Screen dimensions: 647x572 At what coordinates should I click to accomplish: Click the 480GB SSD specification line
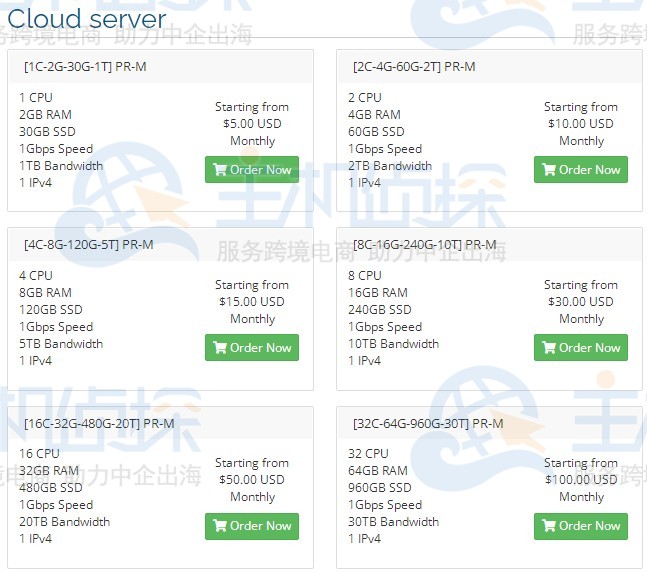click(51, 488)
